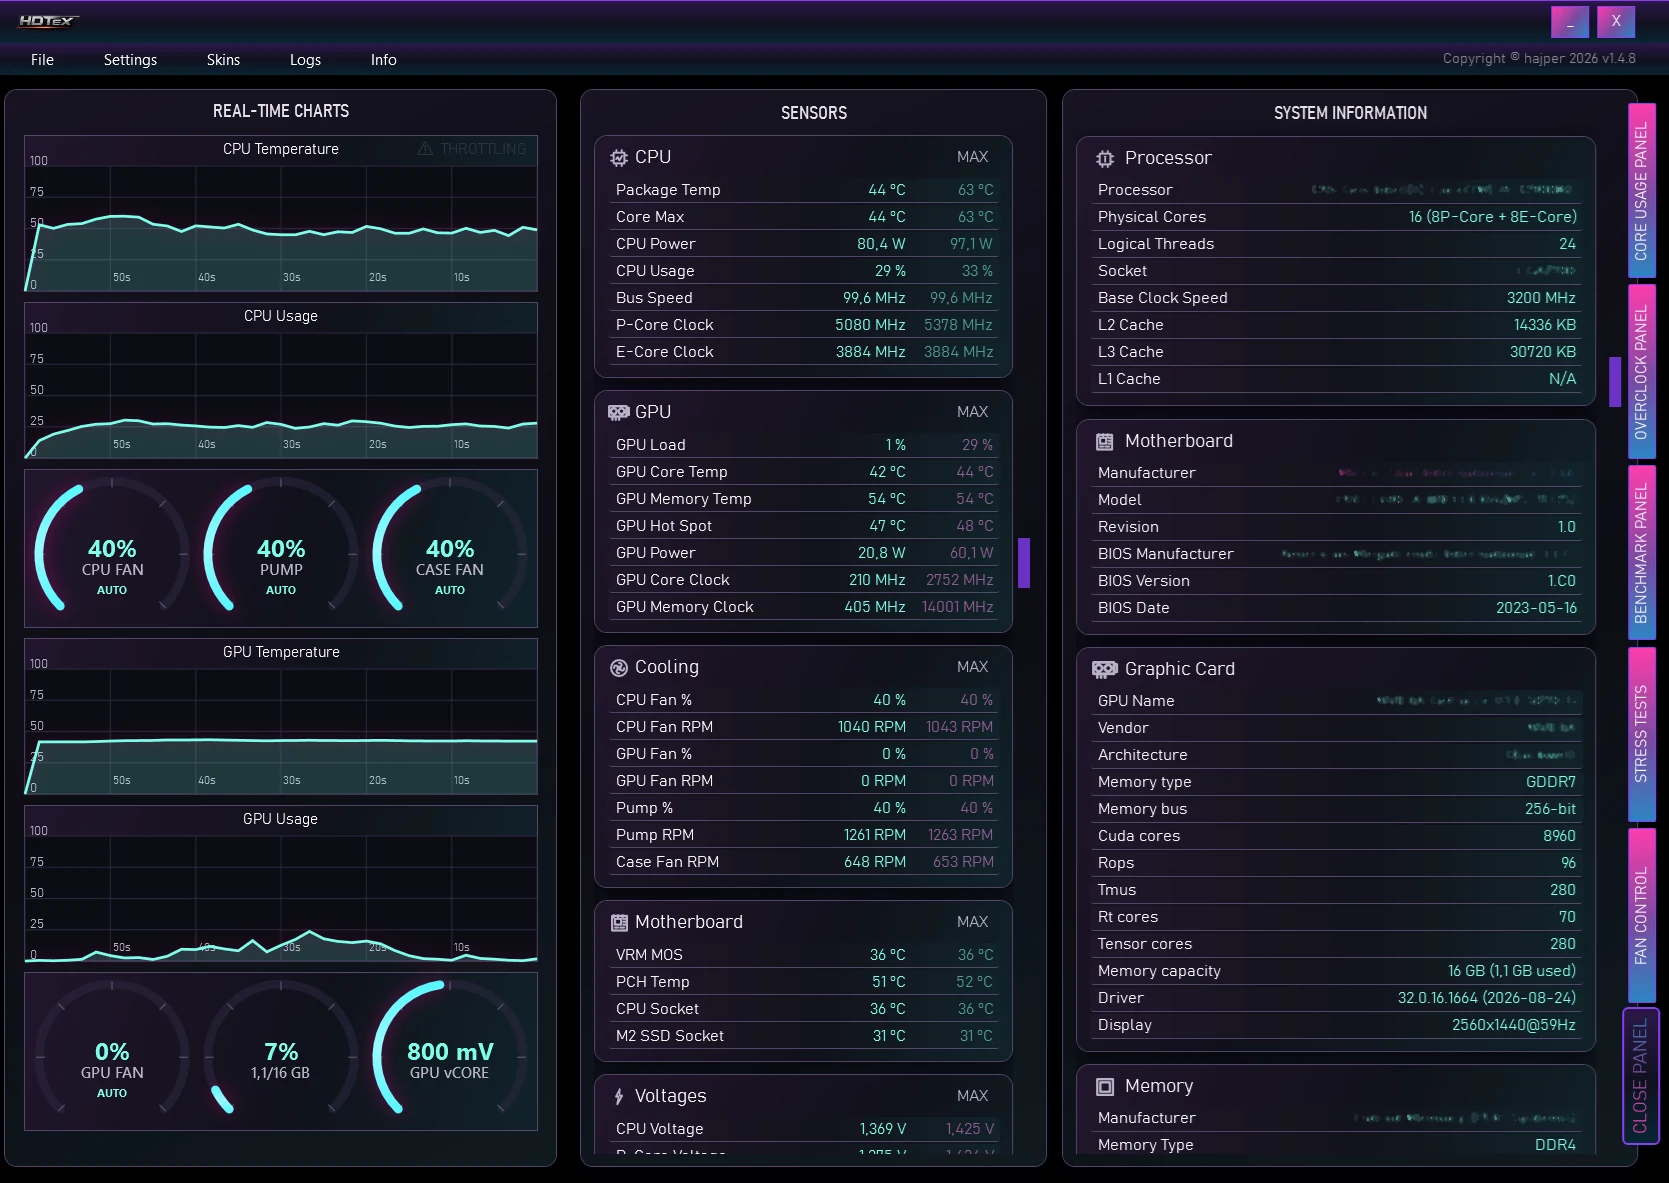This screenshot has width=1669, height=1183.
Task: Open the Info menu
Action: 383,60
